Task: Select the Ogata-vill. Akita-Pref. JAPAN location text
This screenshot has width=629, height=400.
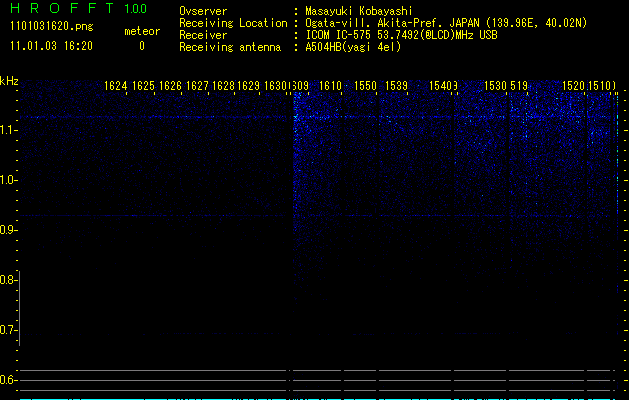Action: click(446, 23)
